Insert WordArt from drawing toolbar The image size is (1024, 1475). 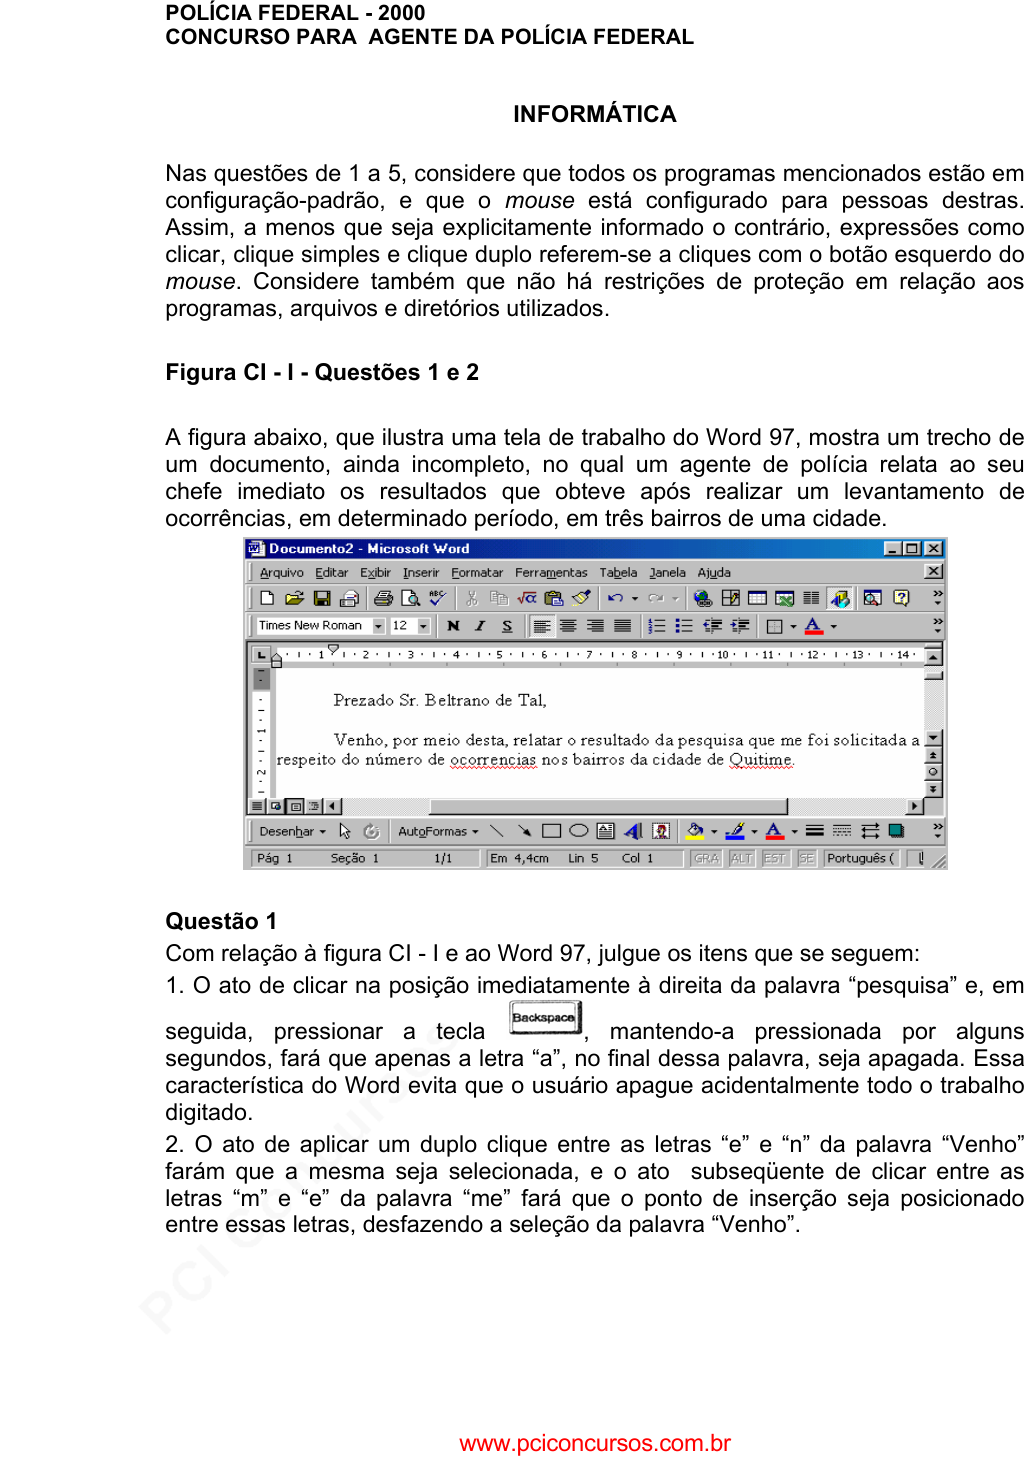point(633,831)
